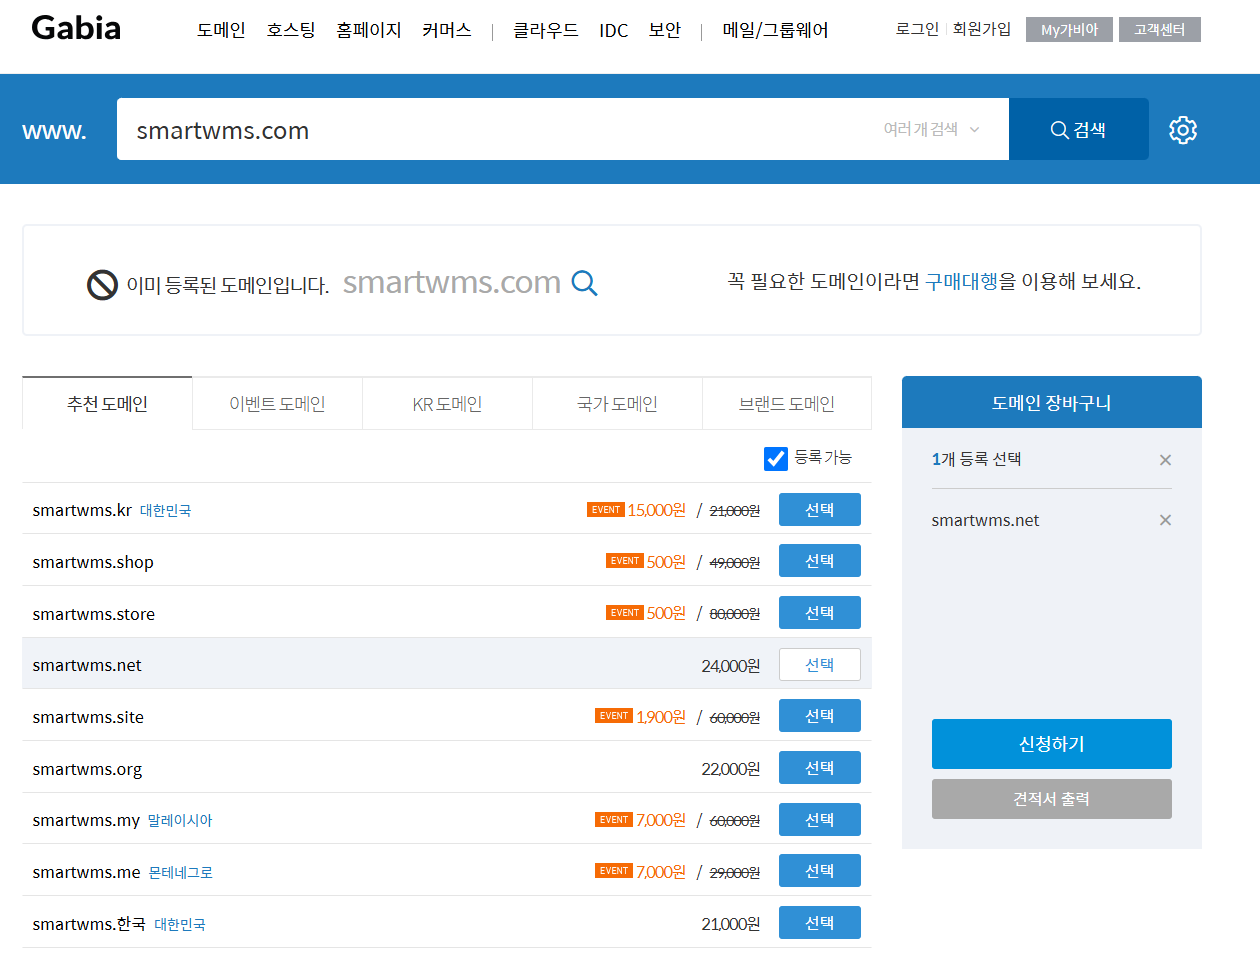
Task: Click the smartwms.kr domain name
Action: 82,510
